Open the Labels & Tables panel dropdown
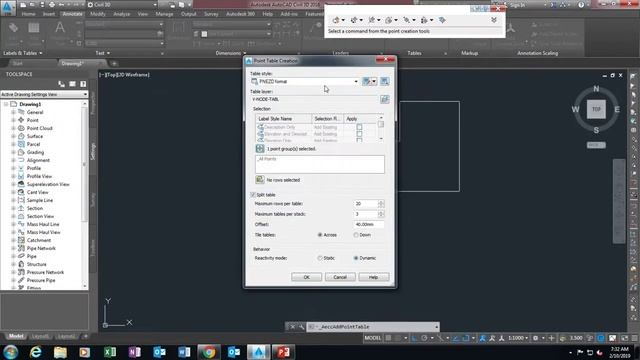 (x=23, y=53)
